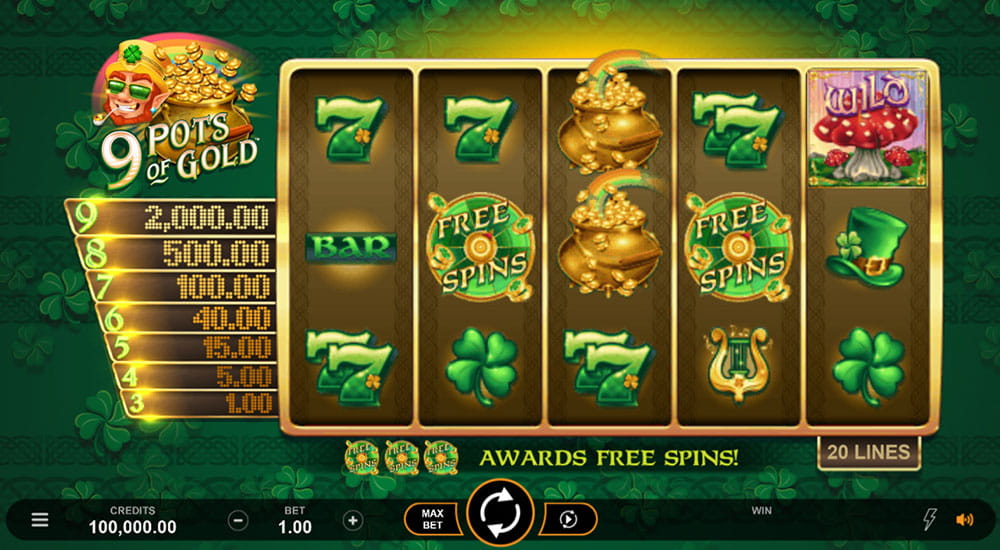Click the MAX BET button
The height and width of the screenshot is (550, 1000).
click(433, 519)
